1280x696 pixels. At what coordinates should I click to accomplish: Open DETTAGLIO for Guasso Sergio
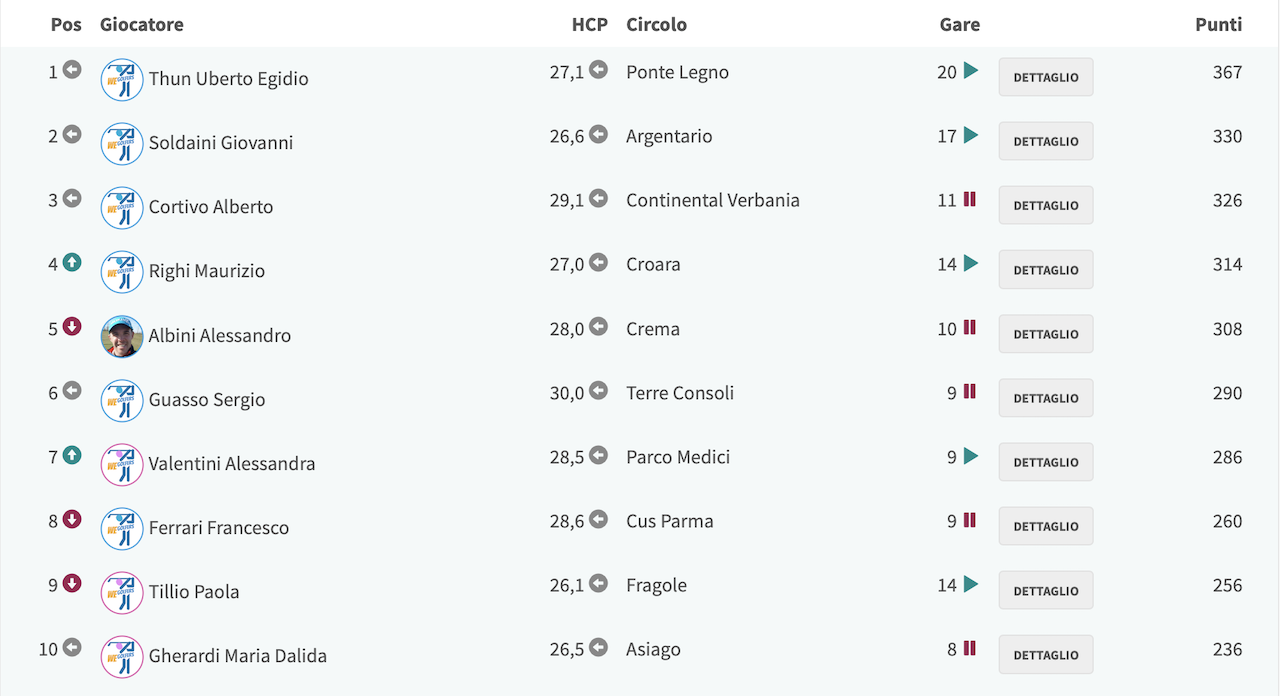(x=1046, y=398)
